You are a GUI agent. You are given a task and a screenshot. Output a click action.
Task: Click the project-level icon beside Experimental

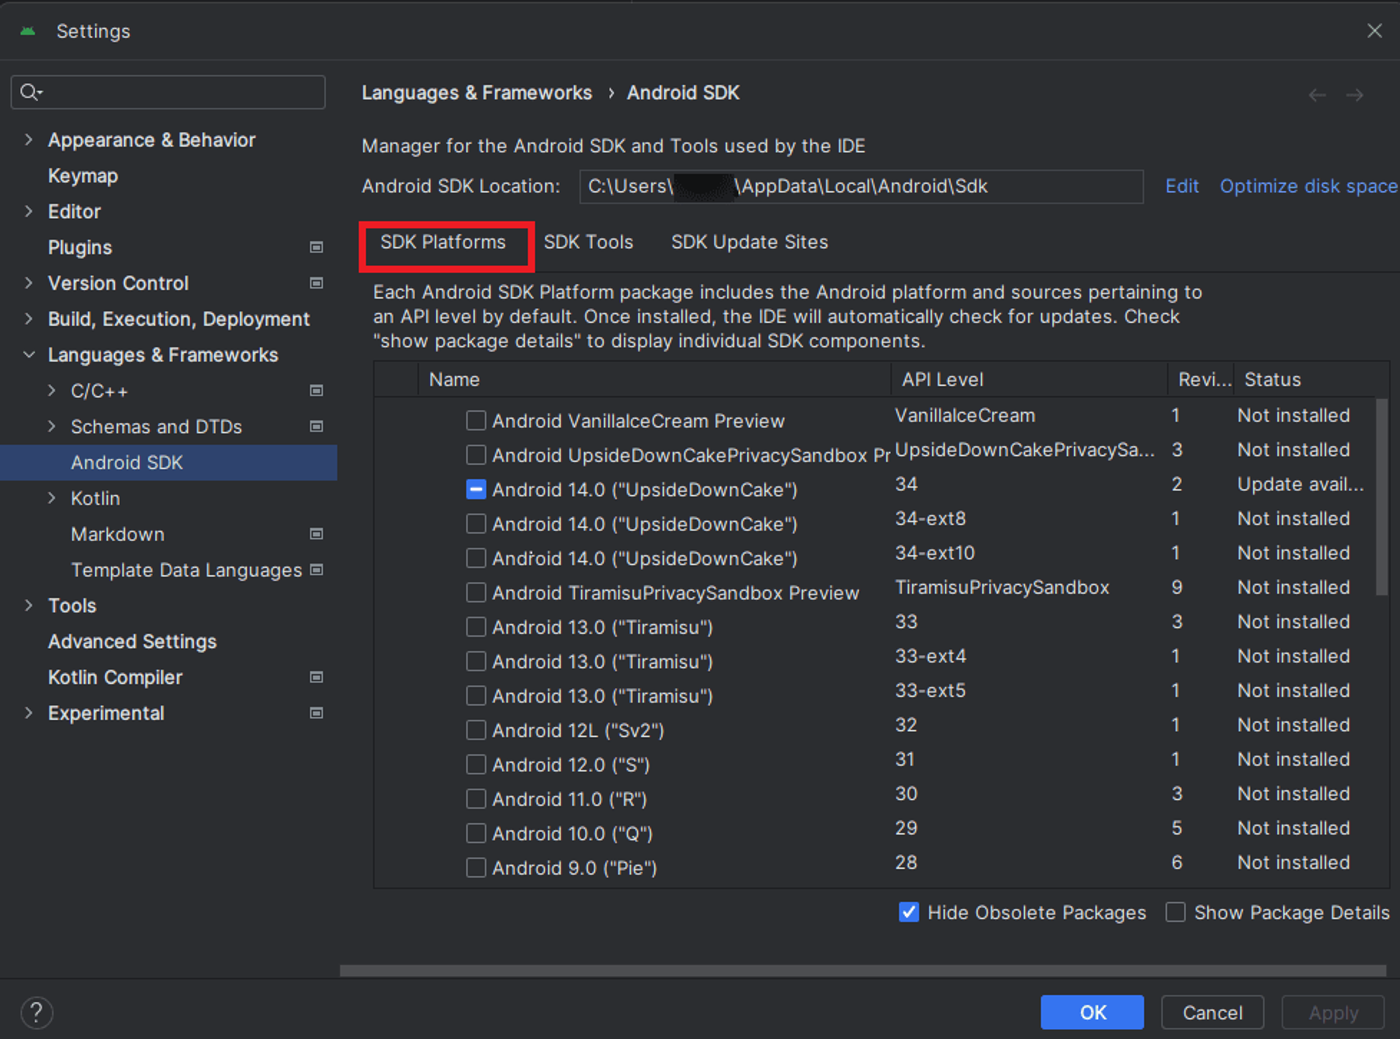click(316, 713)
